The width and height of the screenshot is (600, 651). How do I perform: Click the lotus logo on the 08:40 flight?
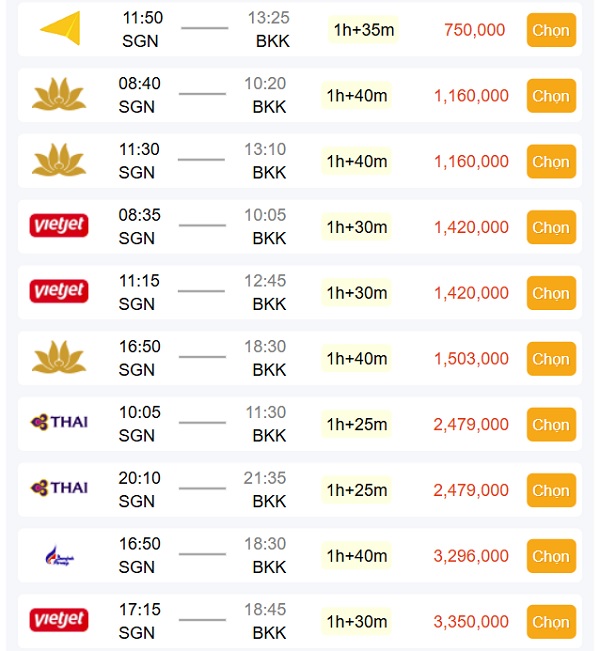point(60,95)
